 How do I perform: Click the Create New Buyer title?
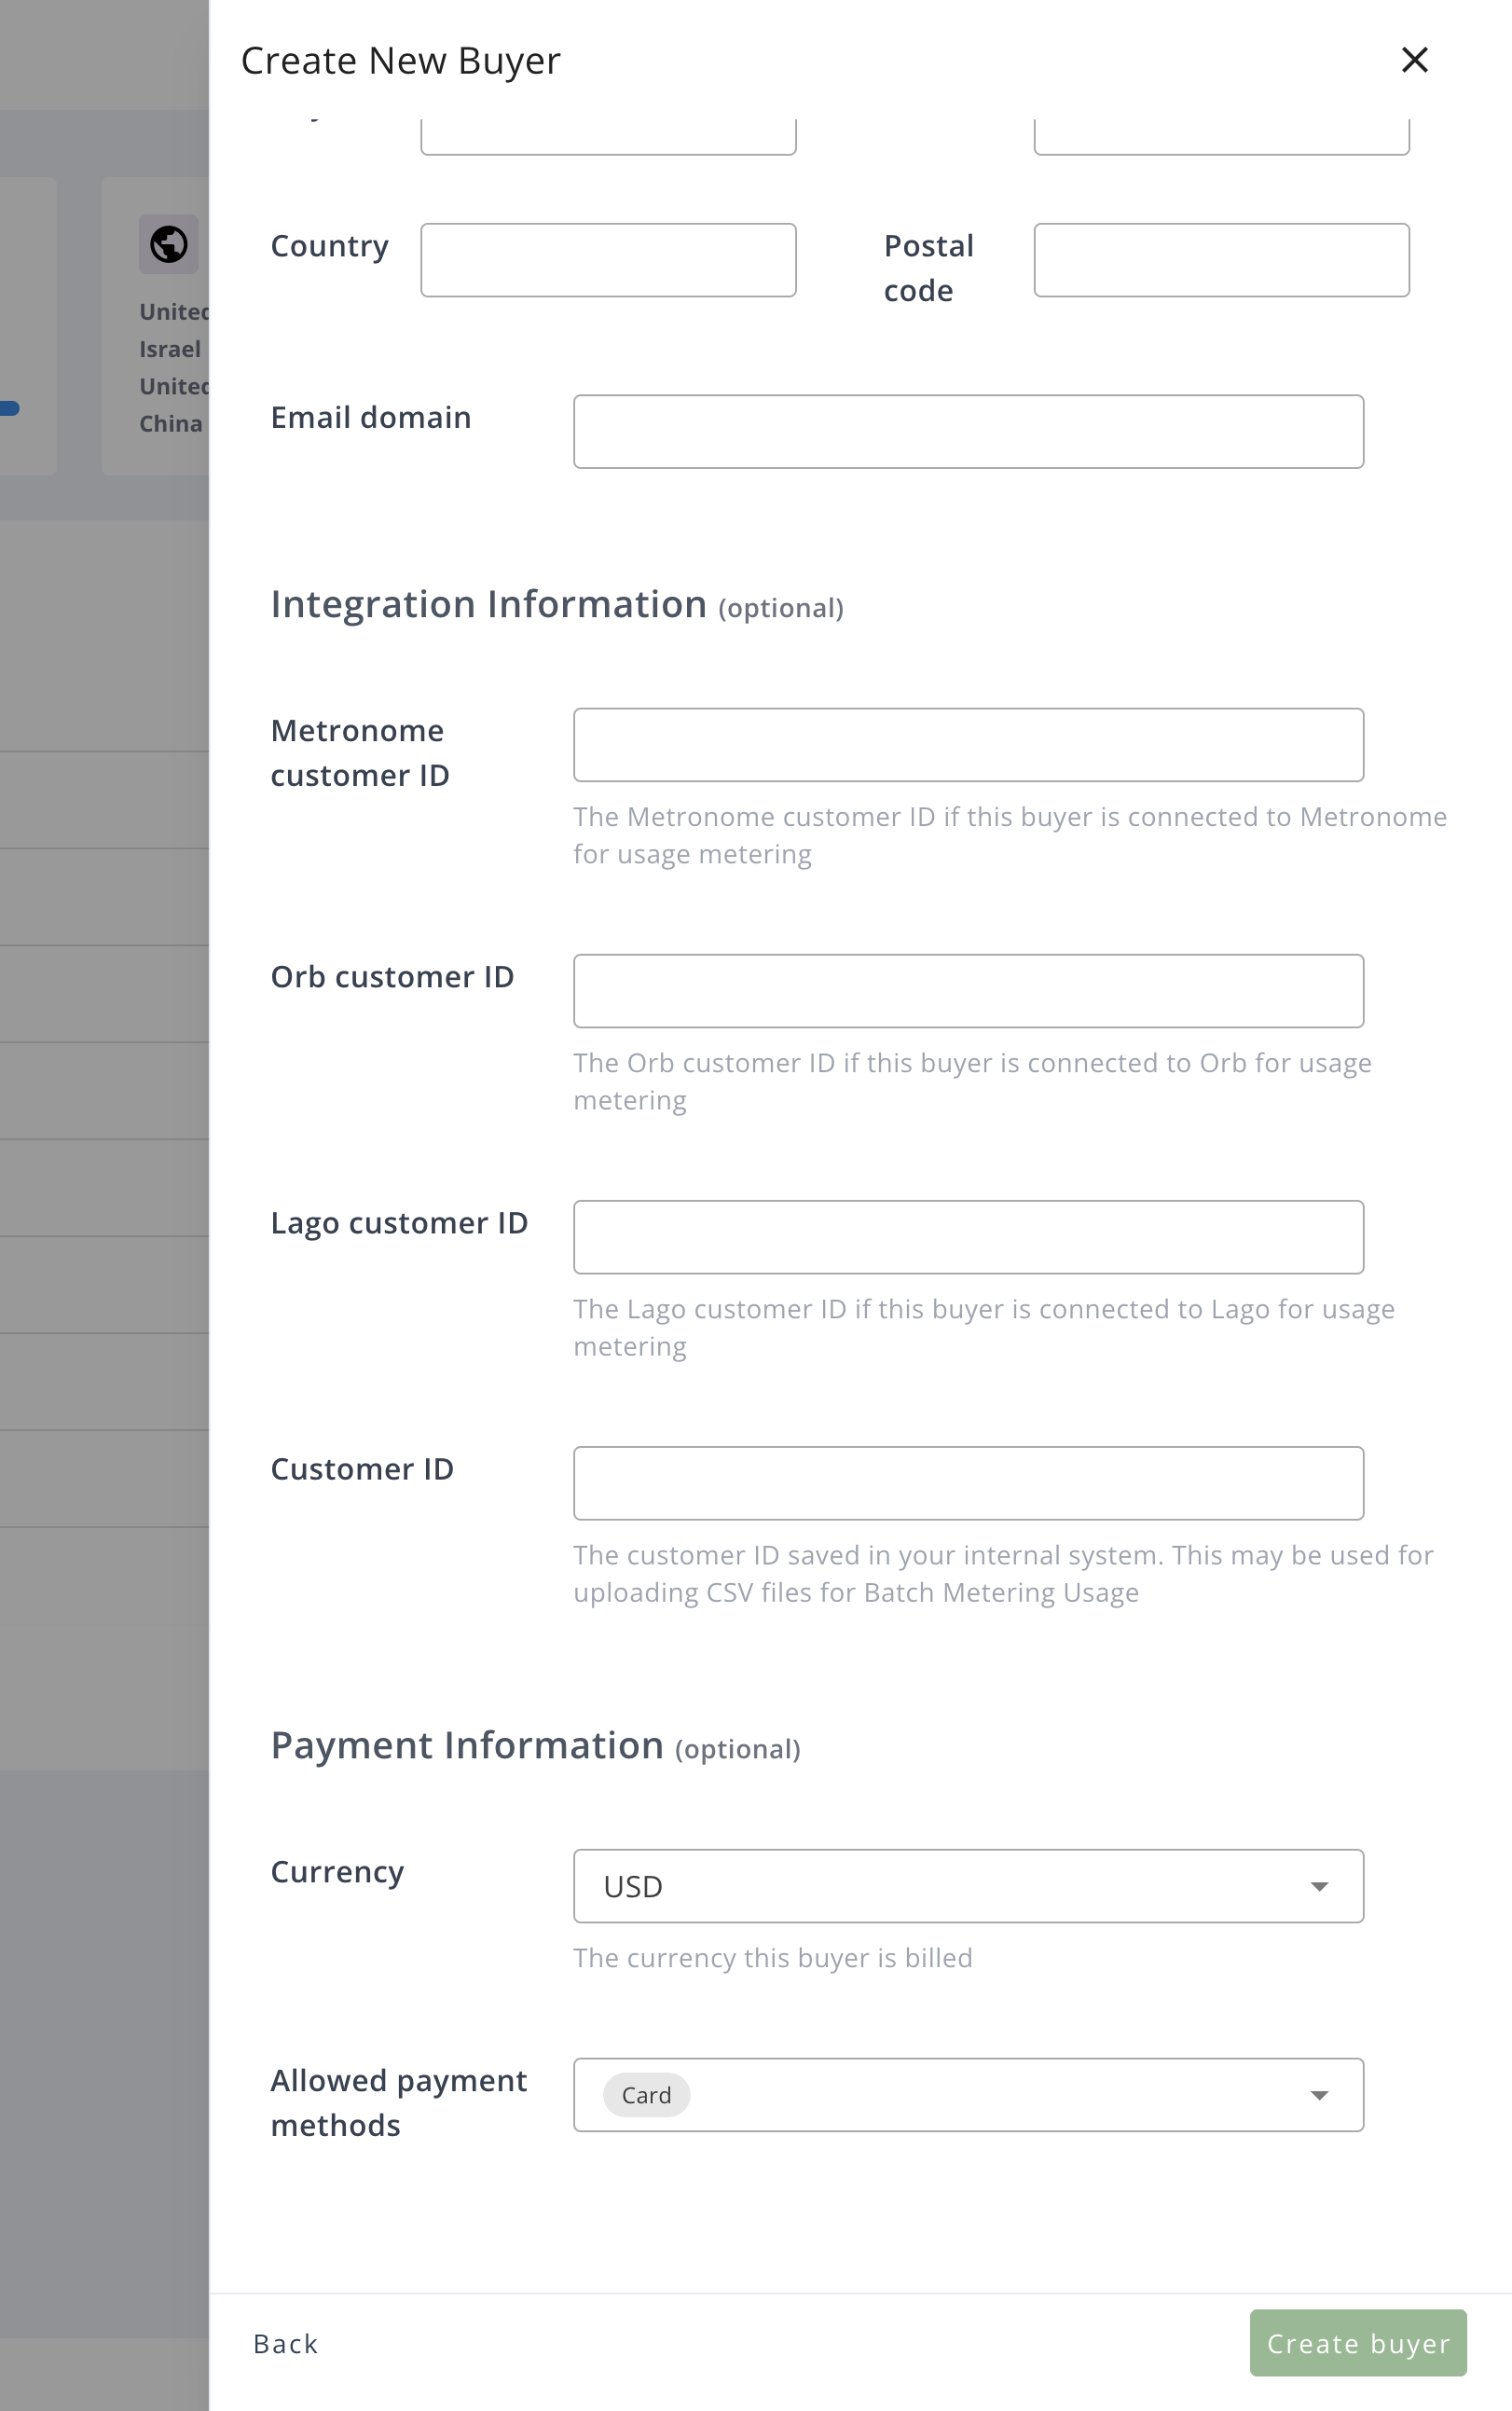400,61
